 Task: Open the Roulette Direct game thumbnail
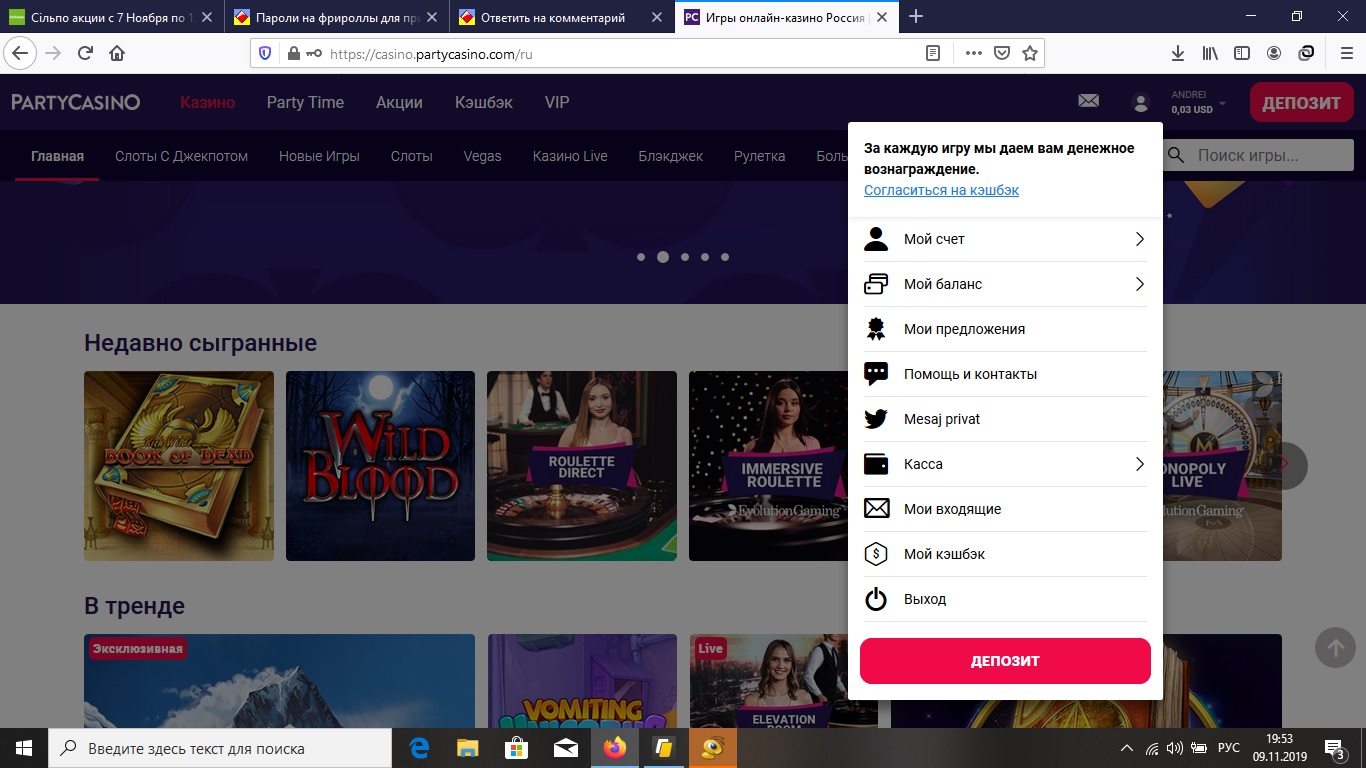(x=582, y=466)
